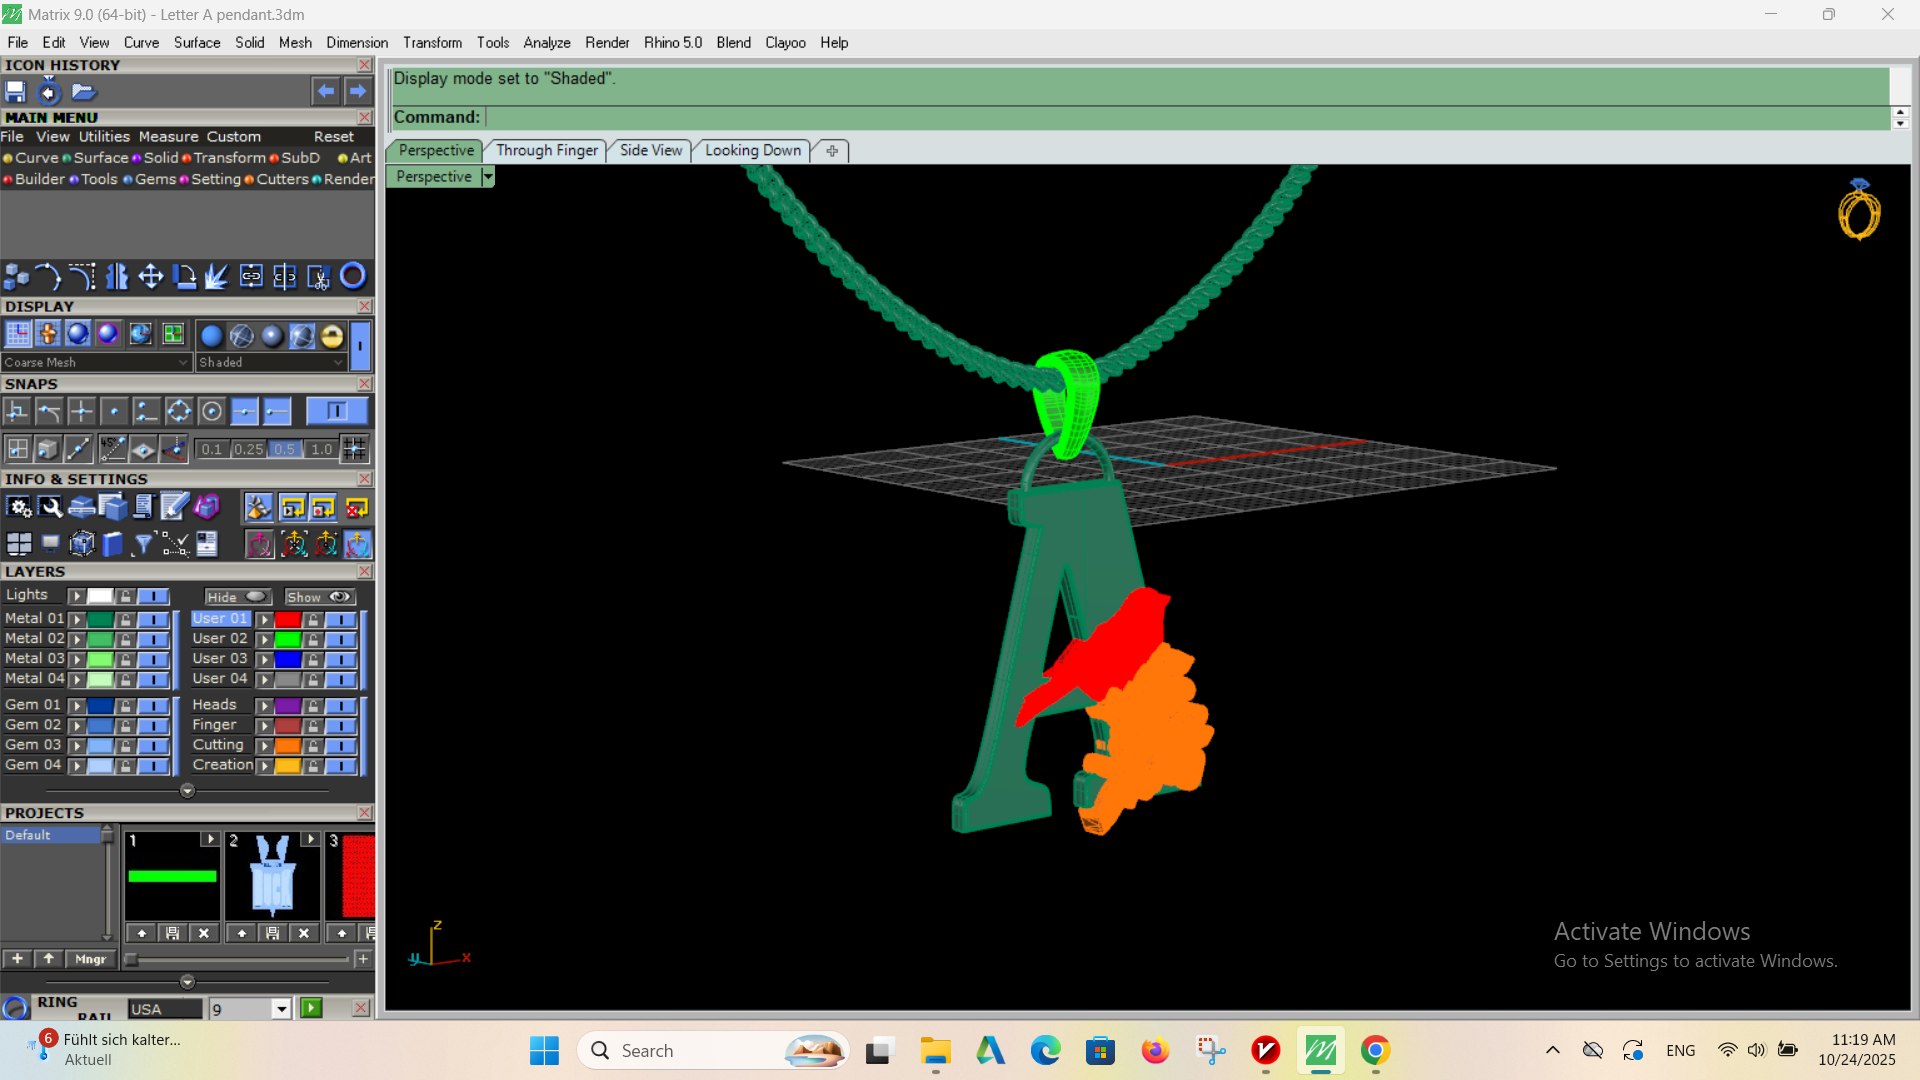
Task: Select the wireframe sphere display icon
Action: pyautogui.click(x=242, y=336)
